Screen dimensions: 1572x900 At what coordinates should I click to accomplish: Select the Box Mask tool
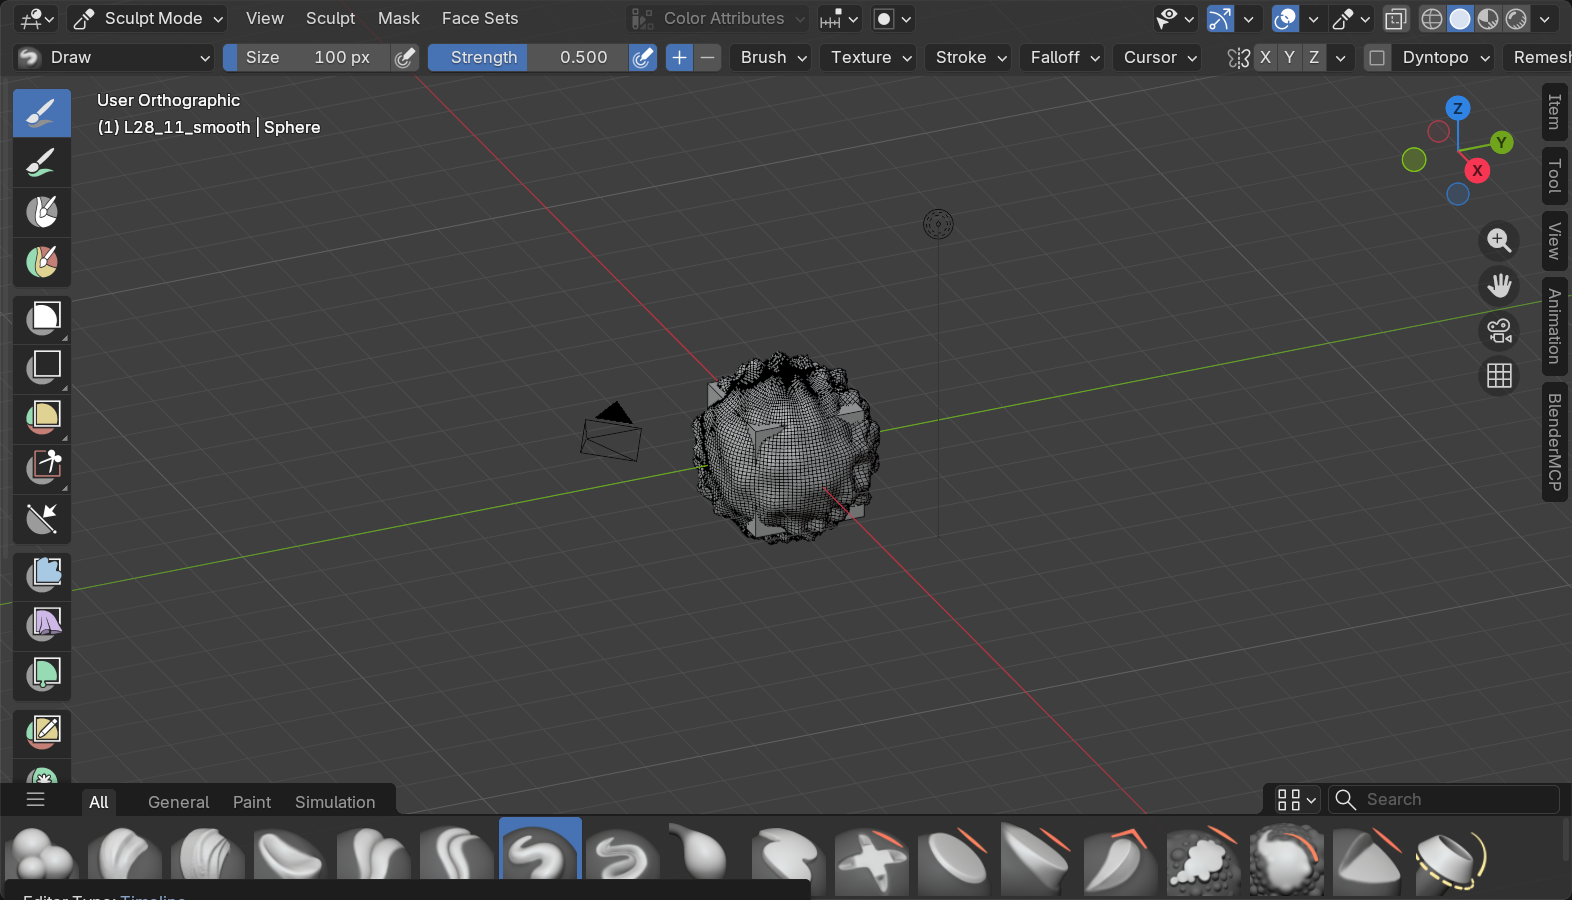42,319
